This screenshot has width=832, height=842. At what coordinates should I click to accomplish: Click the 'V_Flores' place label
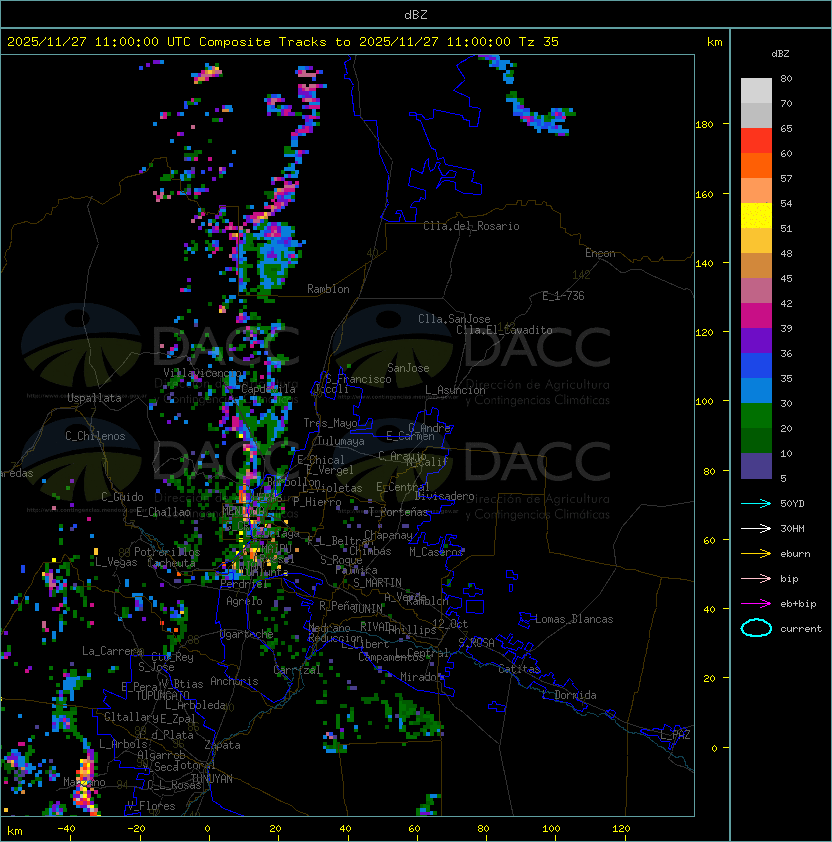151,806
